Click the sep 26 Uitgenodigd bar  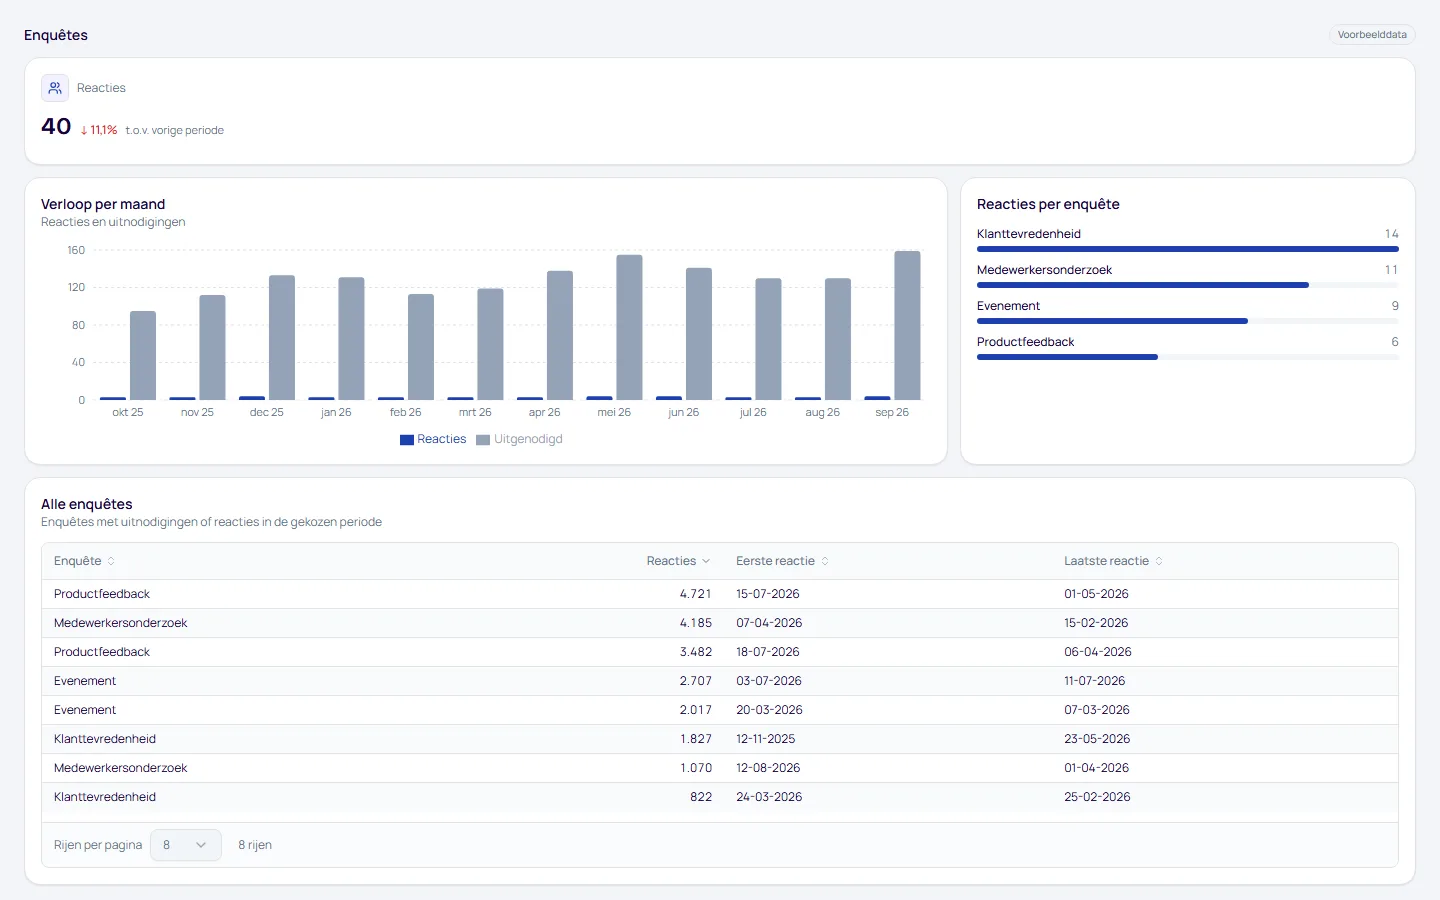[x=907, y=325]
